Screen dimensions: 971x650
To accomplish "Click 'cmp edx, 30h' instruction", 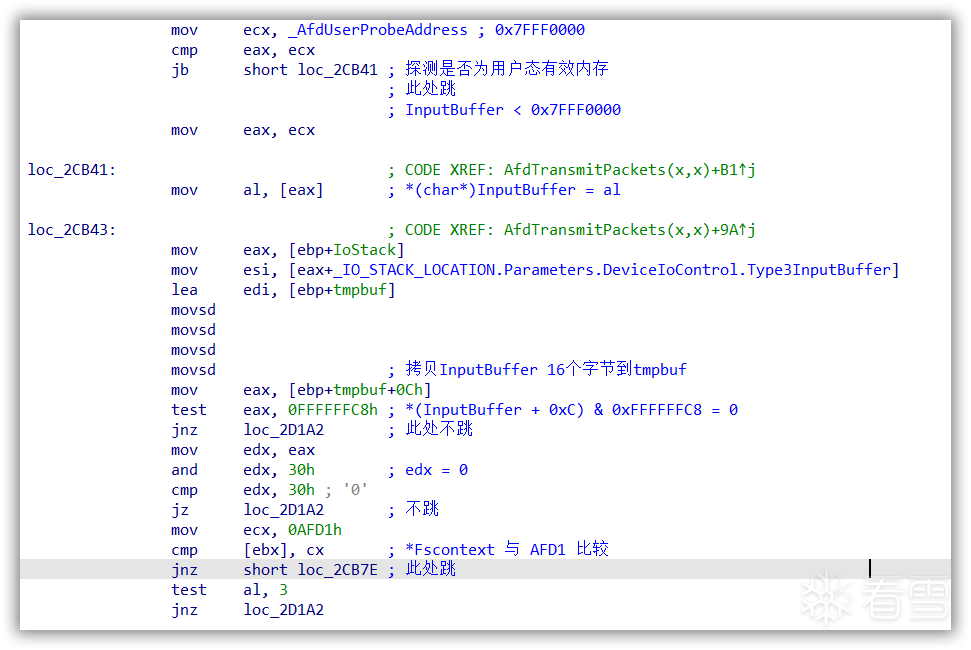I will 243,490.
